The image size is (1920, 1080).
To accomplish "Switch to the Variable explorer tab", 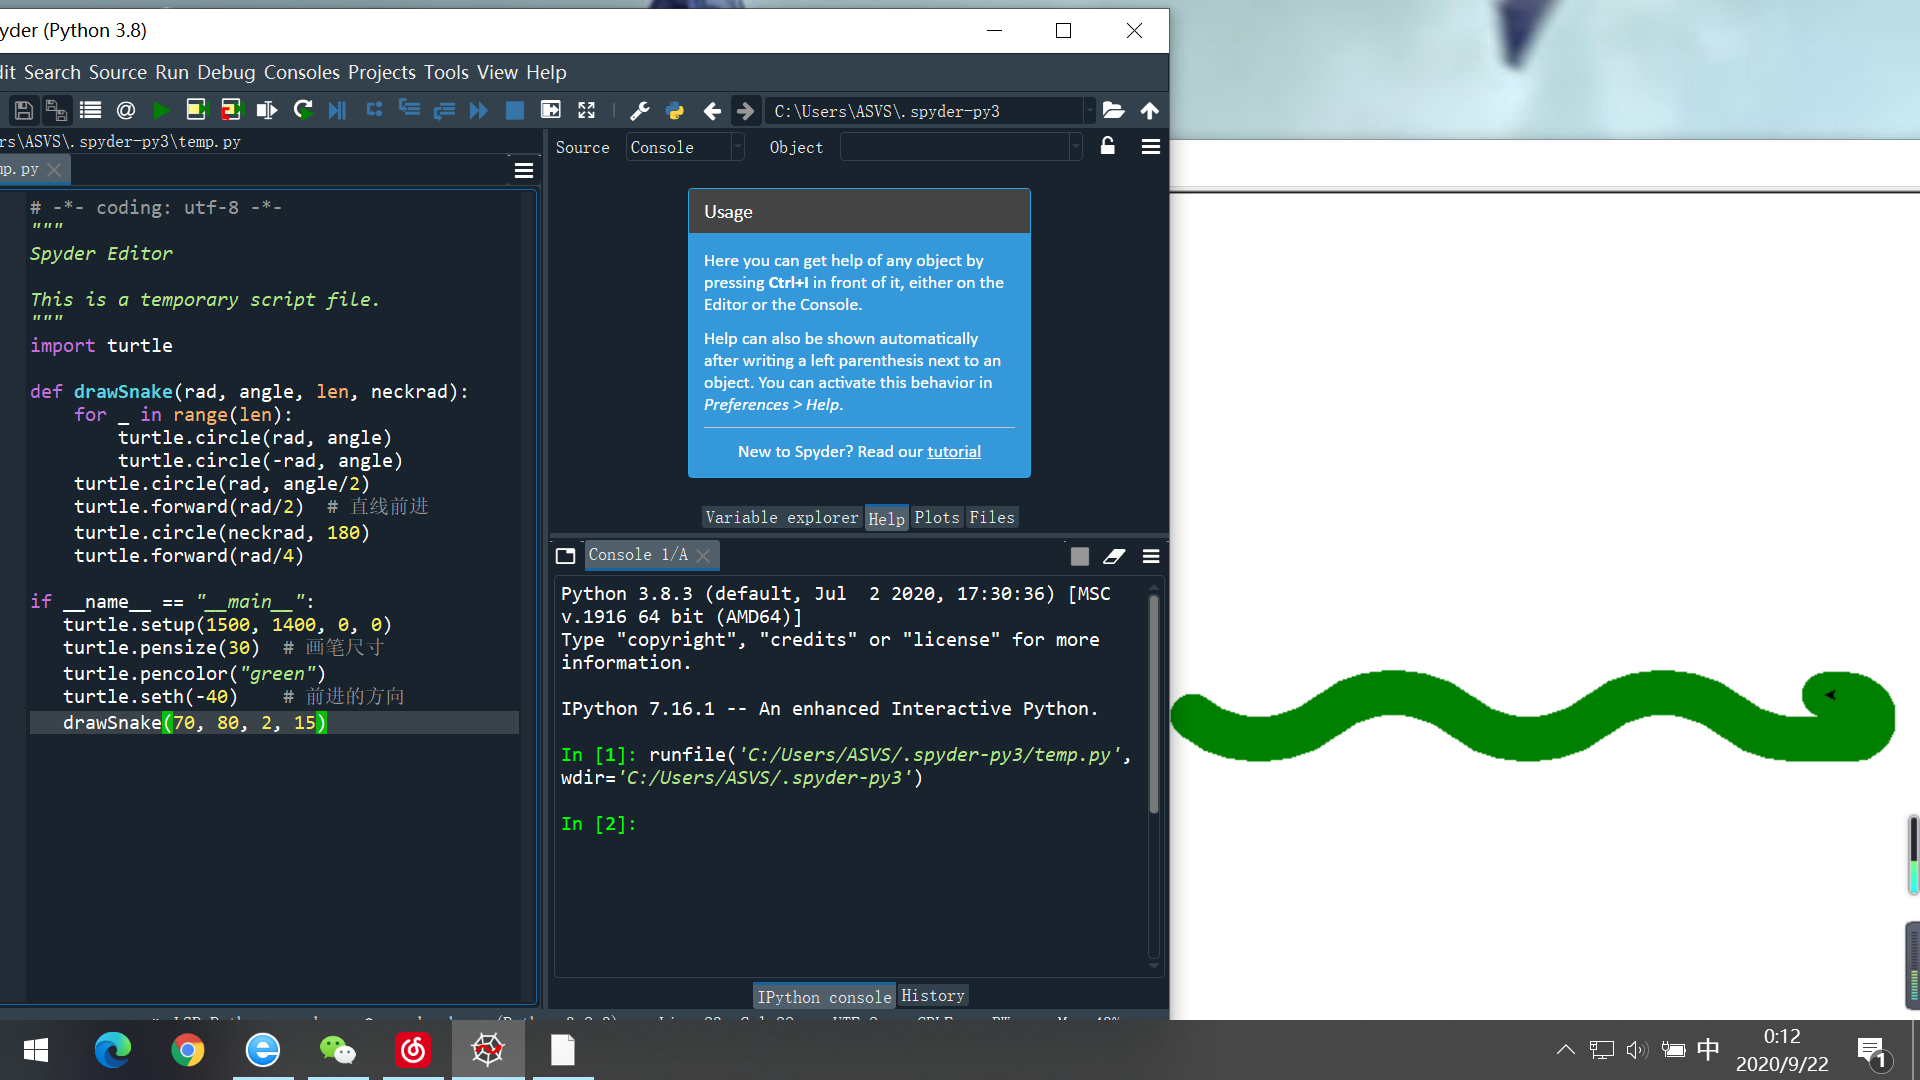I will (782, 517).
